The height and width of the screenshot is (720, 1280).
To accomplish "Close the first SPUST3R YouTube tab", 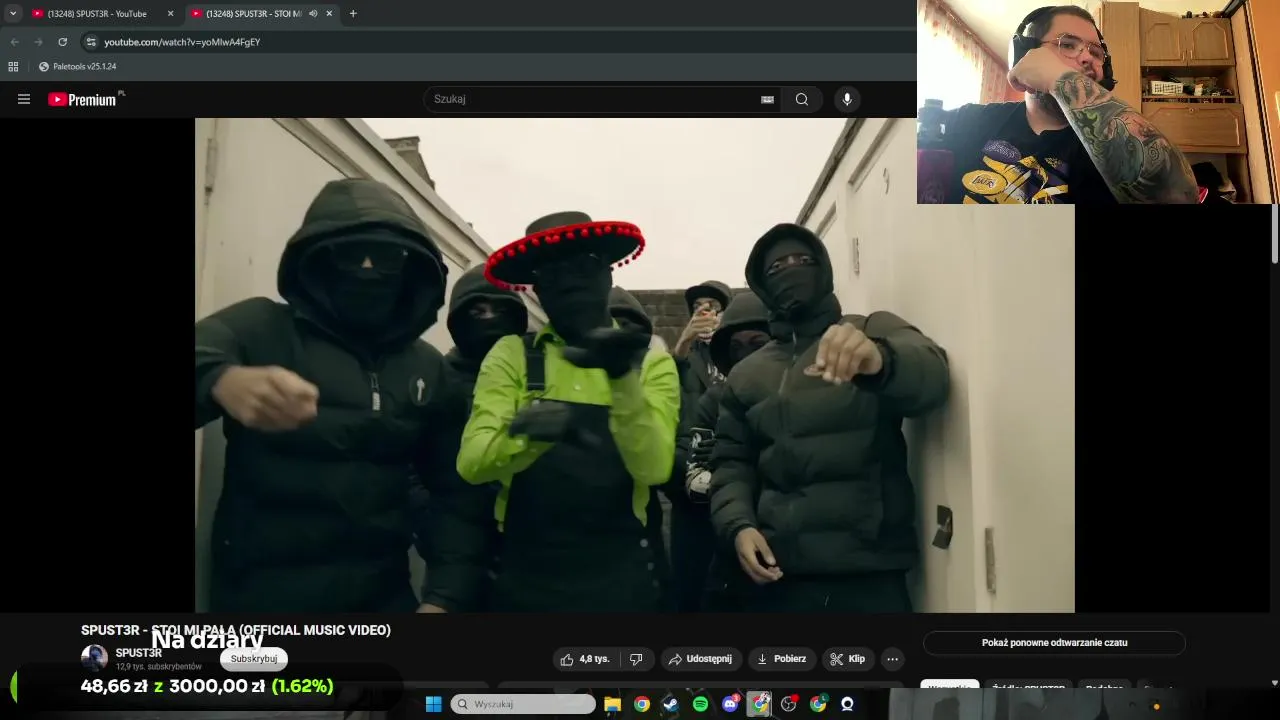I will pos(170,13).
